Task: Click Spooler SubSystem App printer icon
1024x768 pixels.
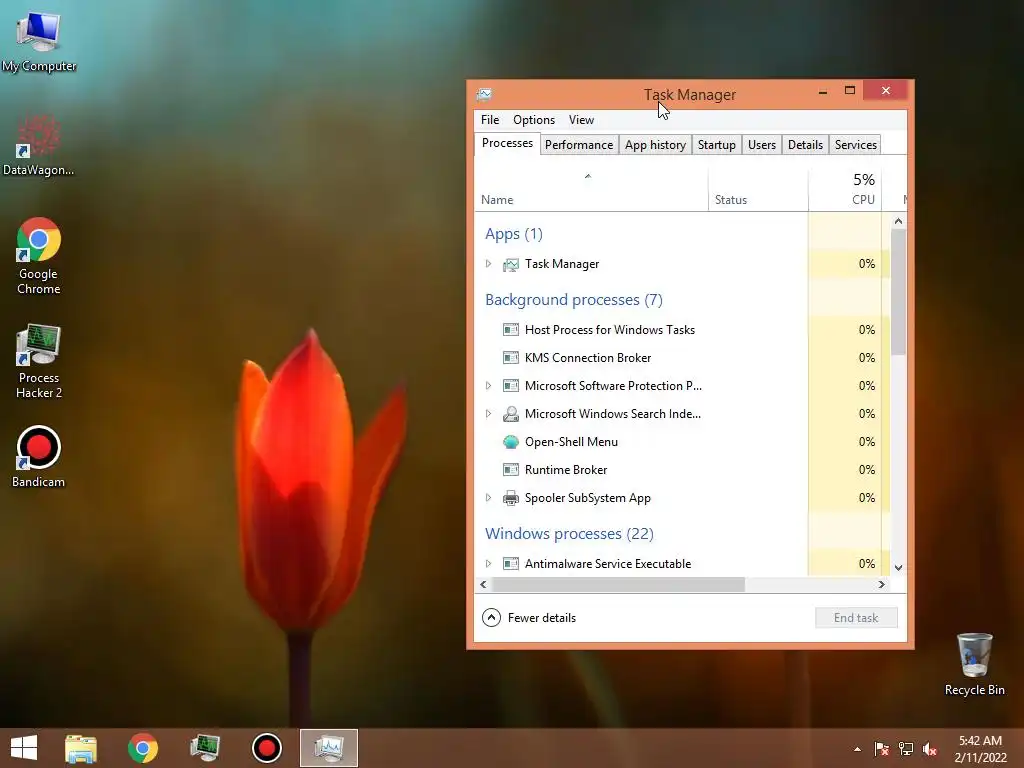Action: [x=511, y=498]
